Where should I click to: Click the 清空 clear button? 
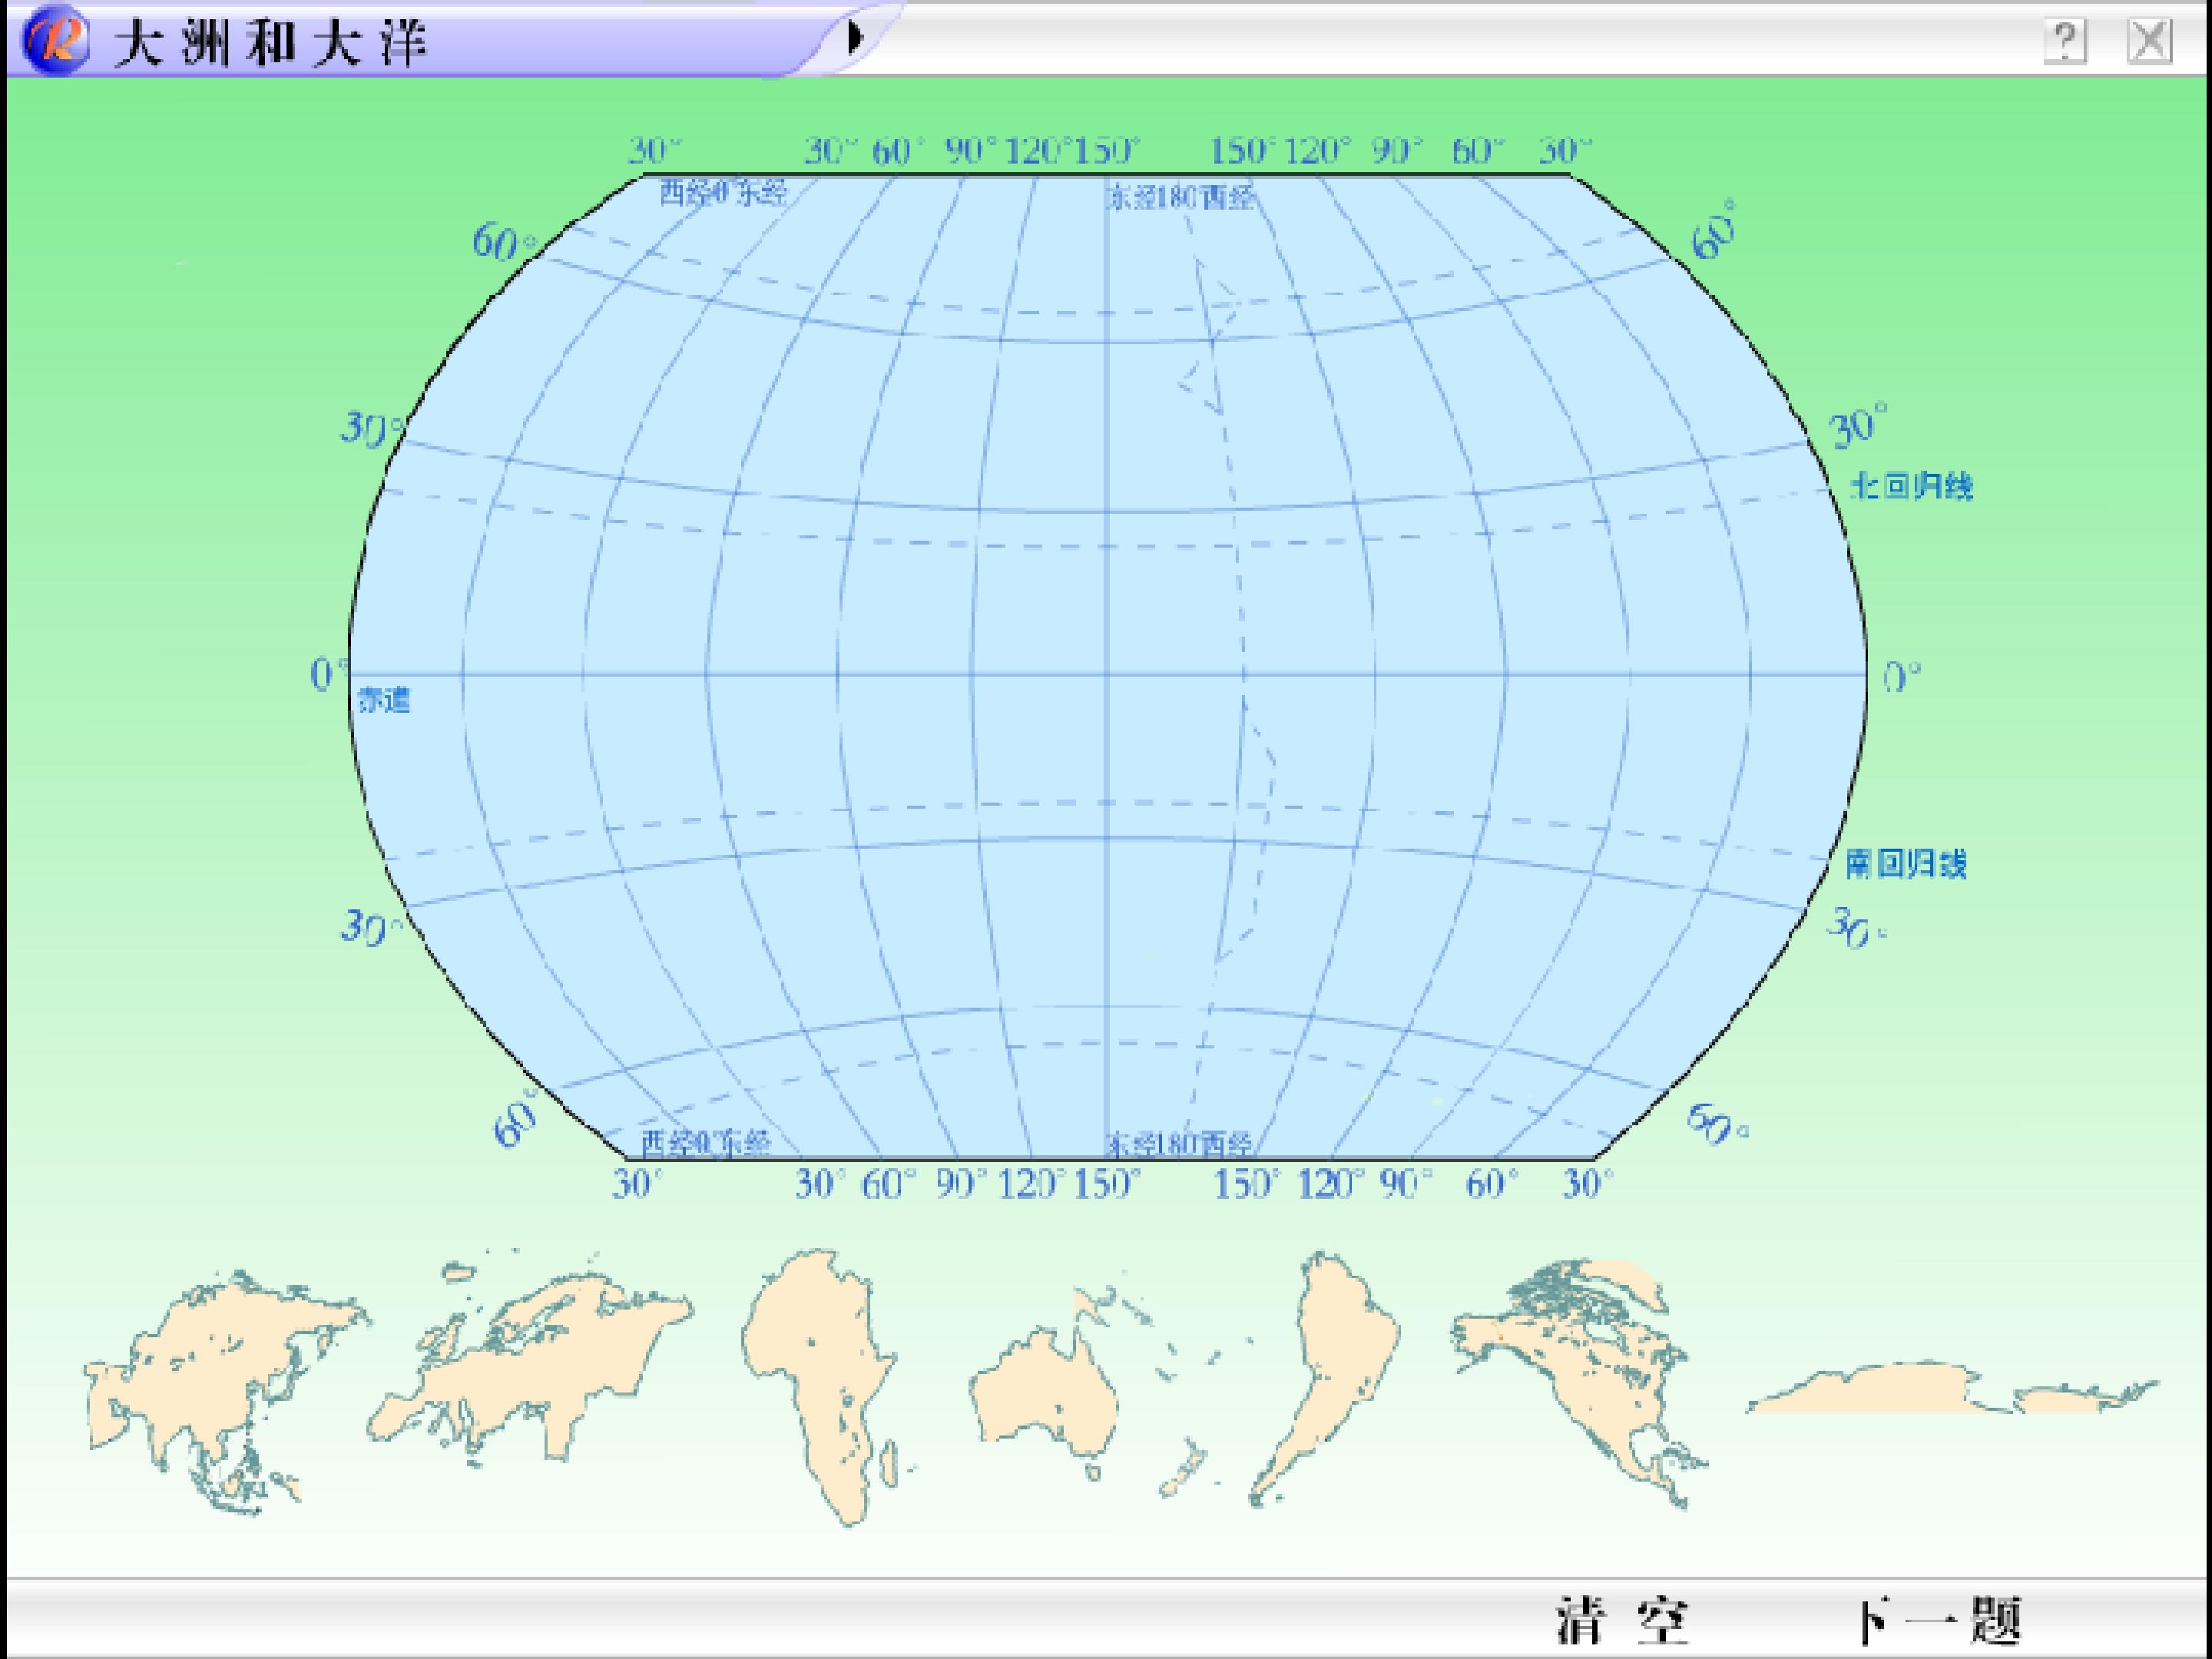tap(1622, 1621)
